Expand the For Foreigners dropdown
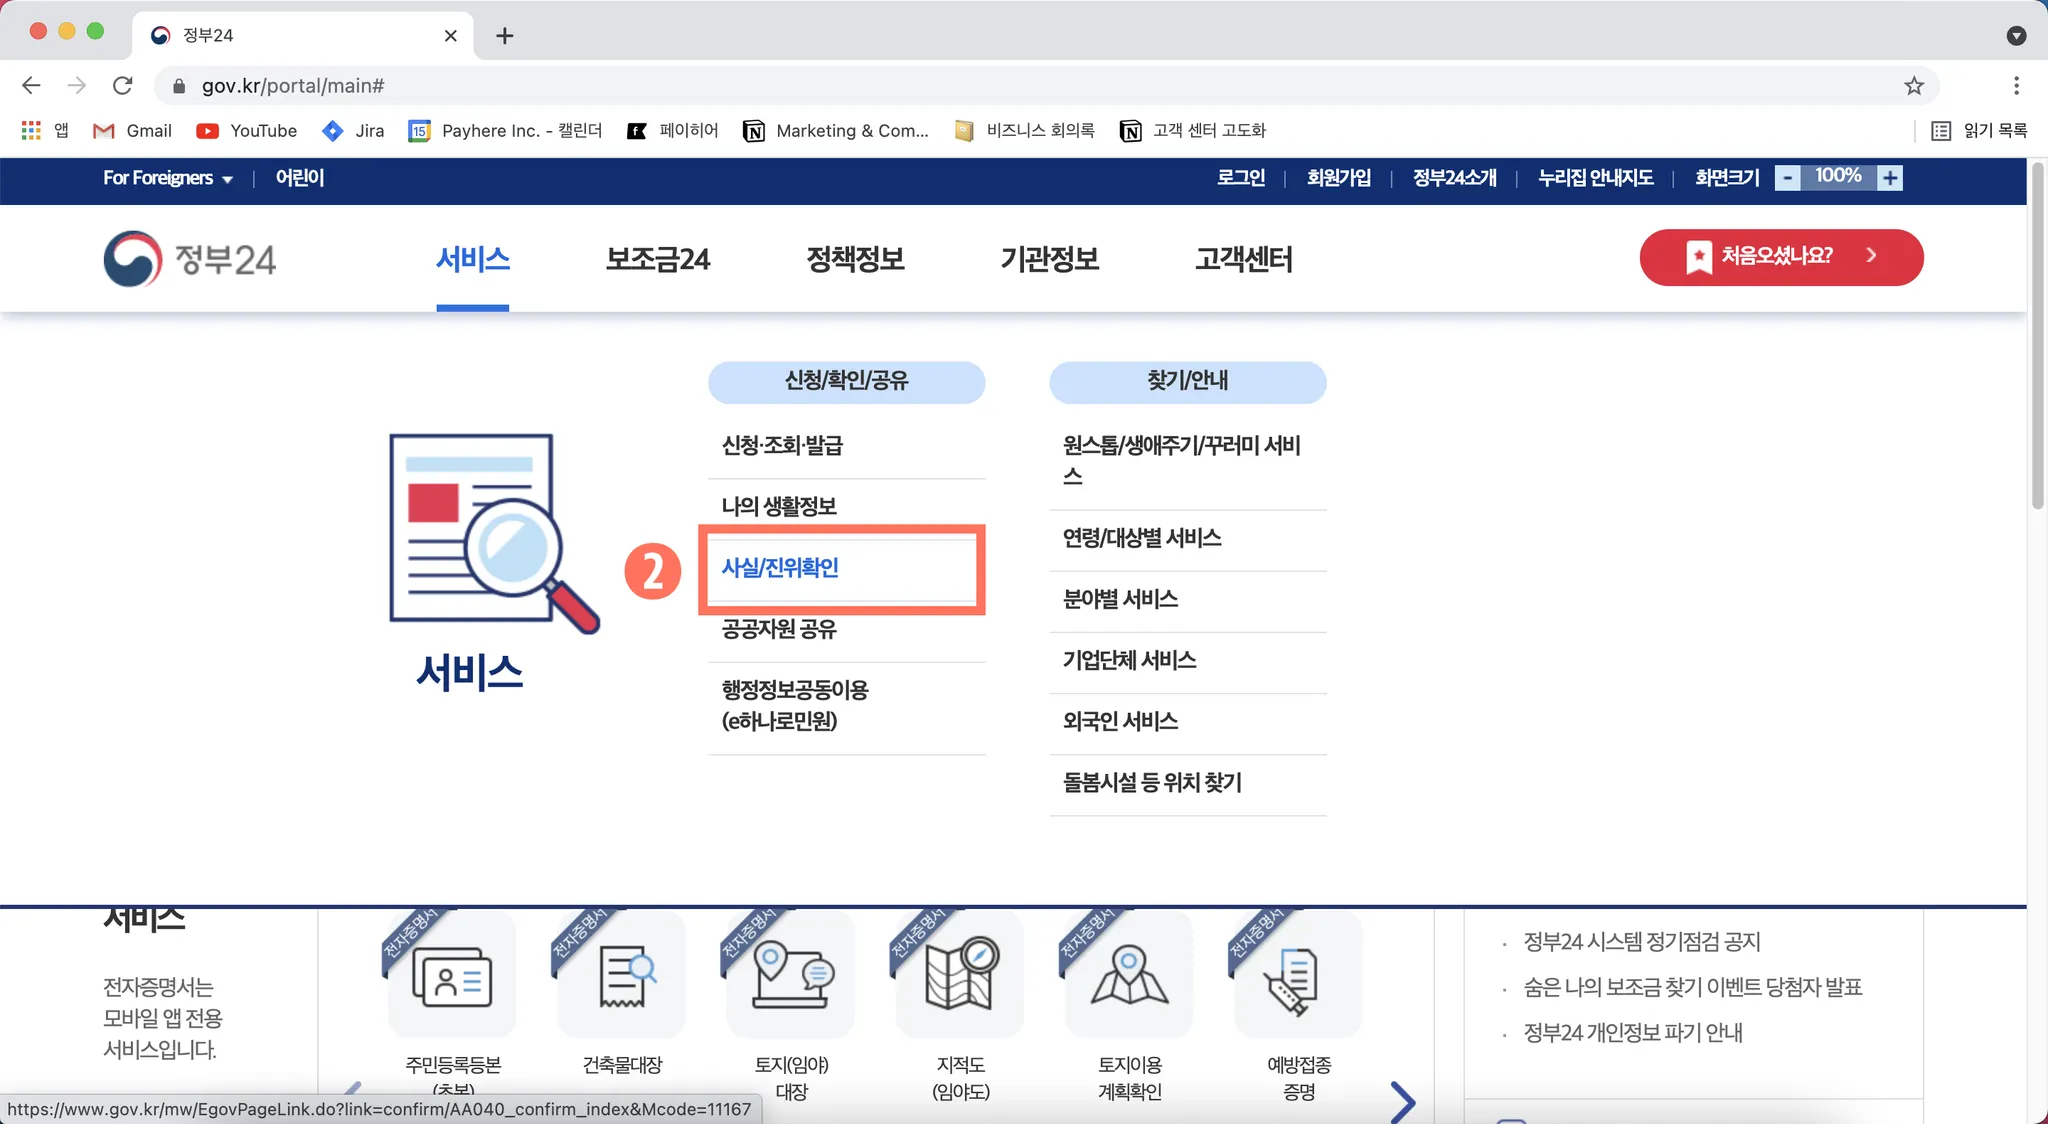 point(167,178)
